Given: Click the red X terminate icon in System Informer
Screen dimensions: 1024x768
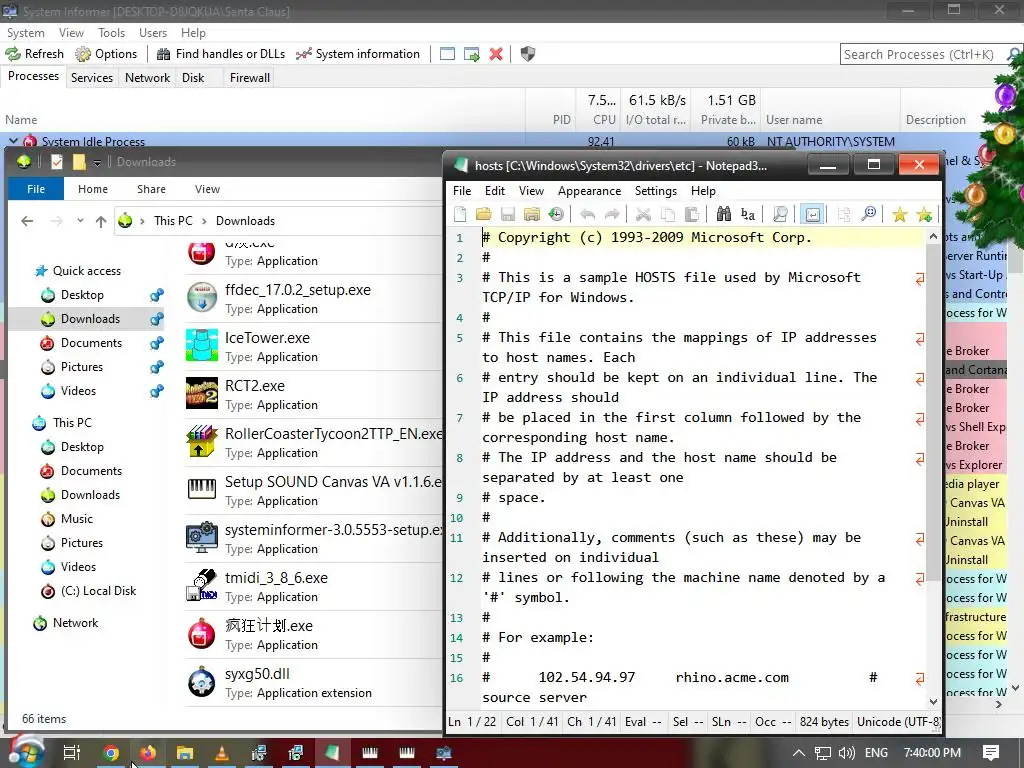Looking at the screenshot, I should pyautogui.click(x=496, y=54).
